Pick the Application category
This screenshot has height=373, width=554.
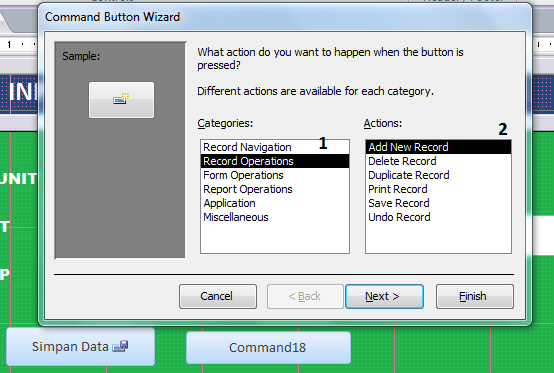[275, 203]
